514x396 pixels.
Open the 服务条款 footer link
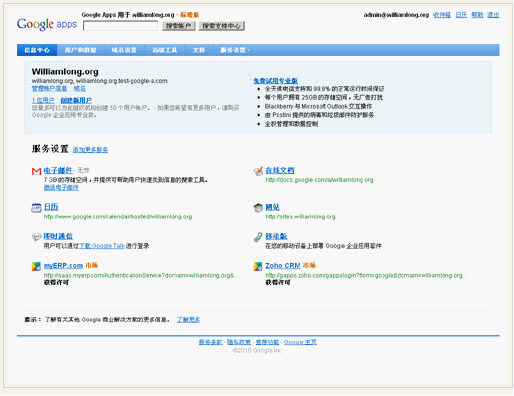click(x=210, y=342)
